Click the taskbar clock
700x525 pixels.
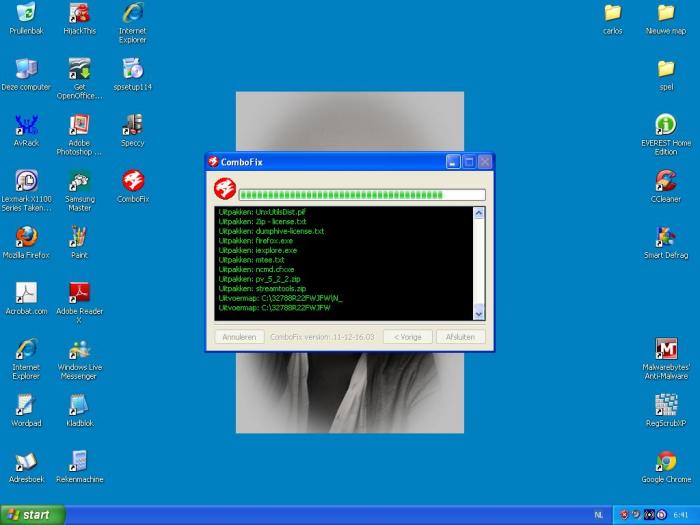(x=681, y=515)
